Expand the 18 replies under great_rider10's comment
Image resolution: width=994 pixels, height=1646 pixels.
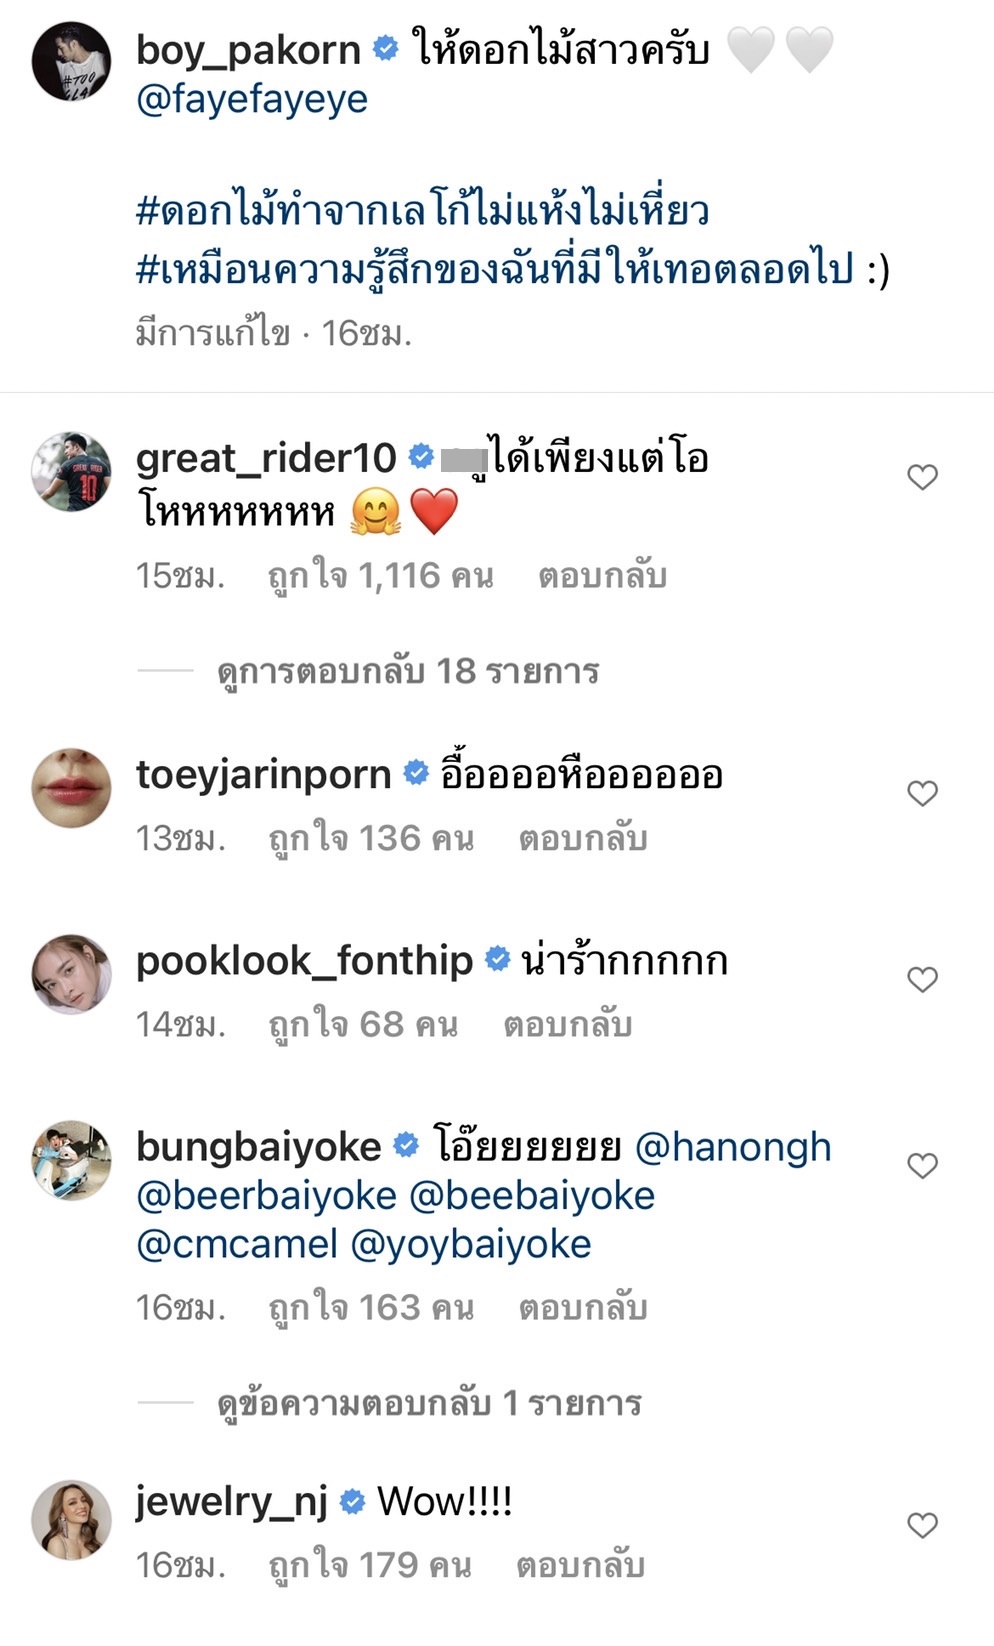(x=410, y=673)
